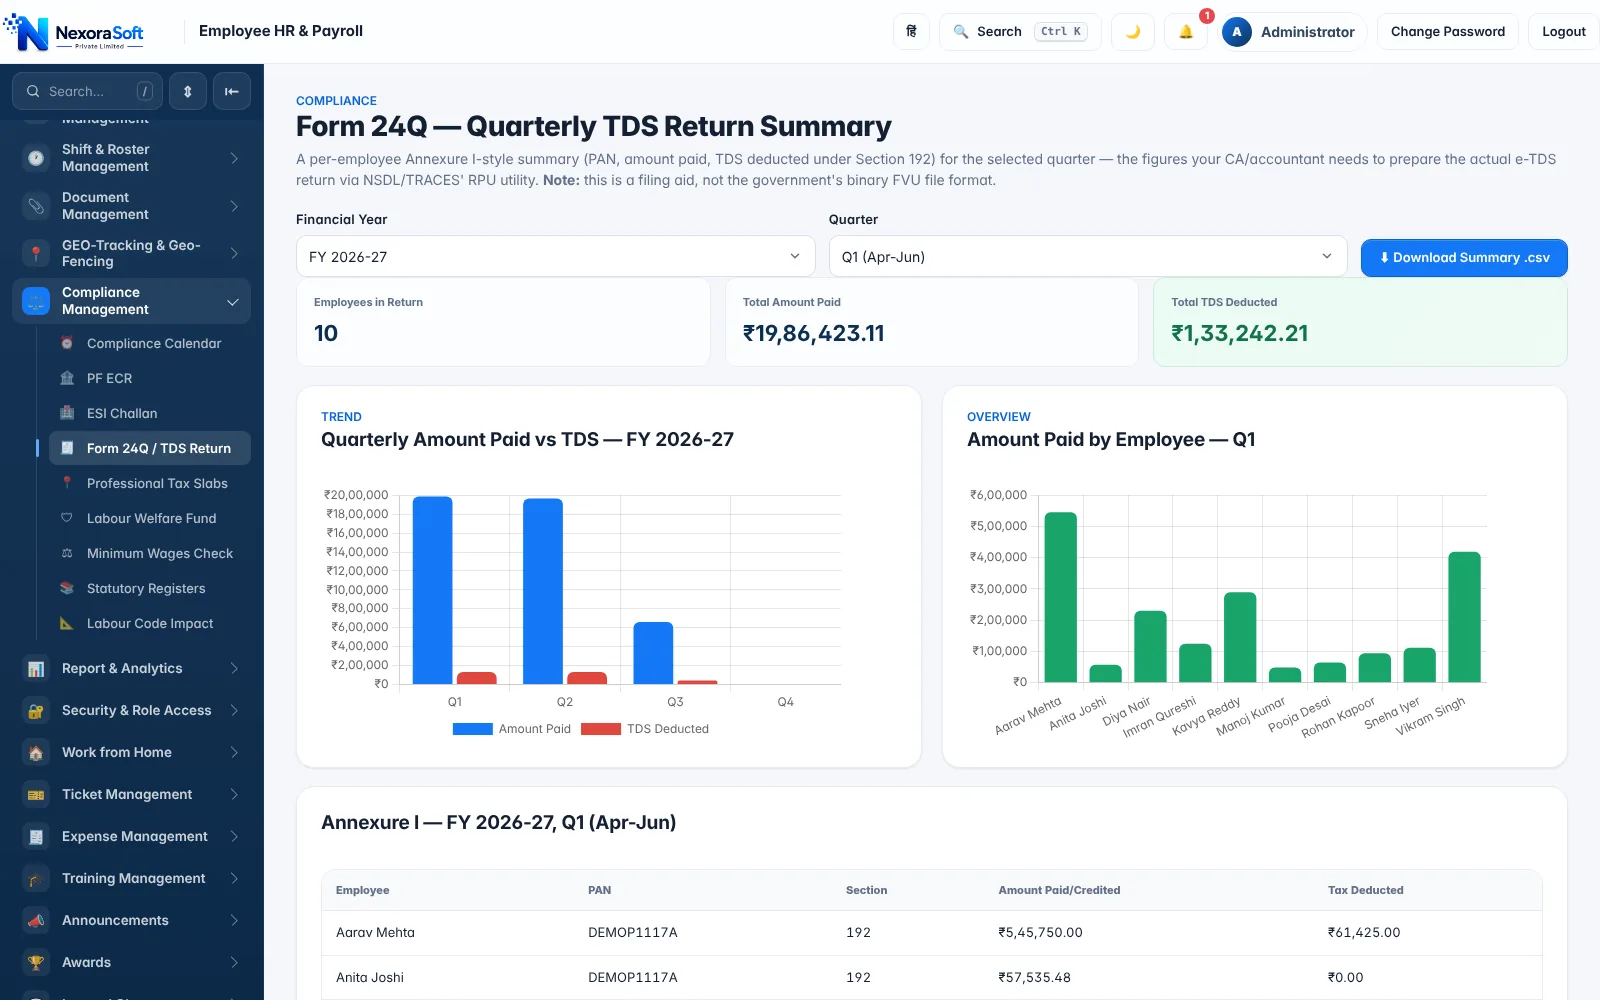Expand Ticket Management chevron
Screen dimensions: 1600x1000
click(x=234, y=794)
